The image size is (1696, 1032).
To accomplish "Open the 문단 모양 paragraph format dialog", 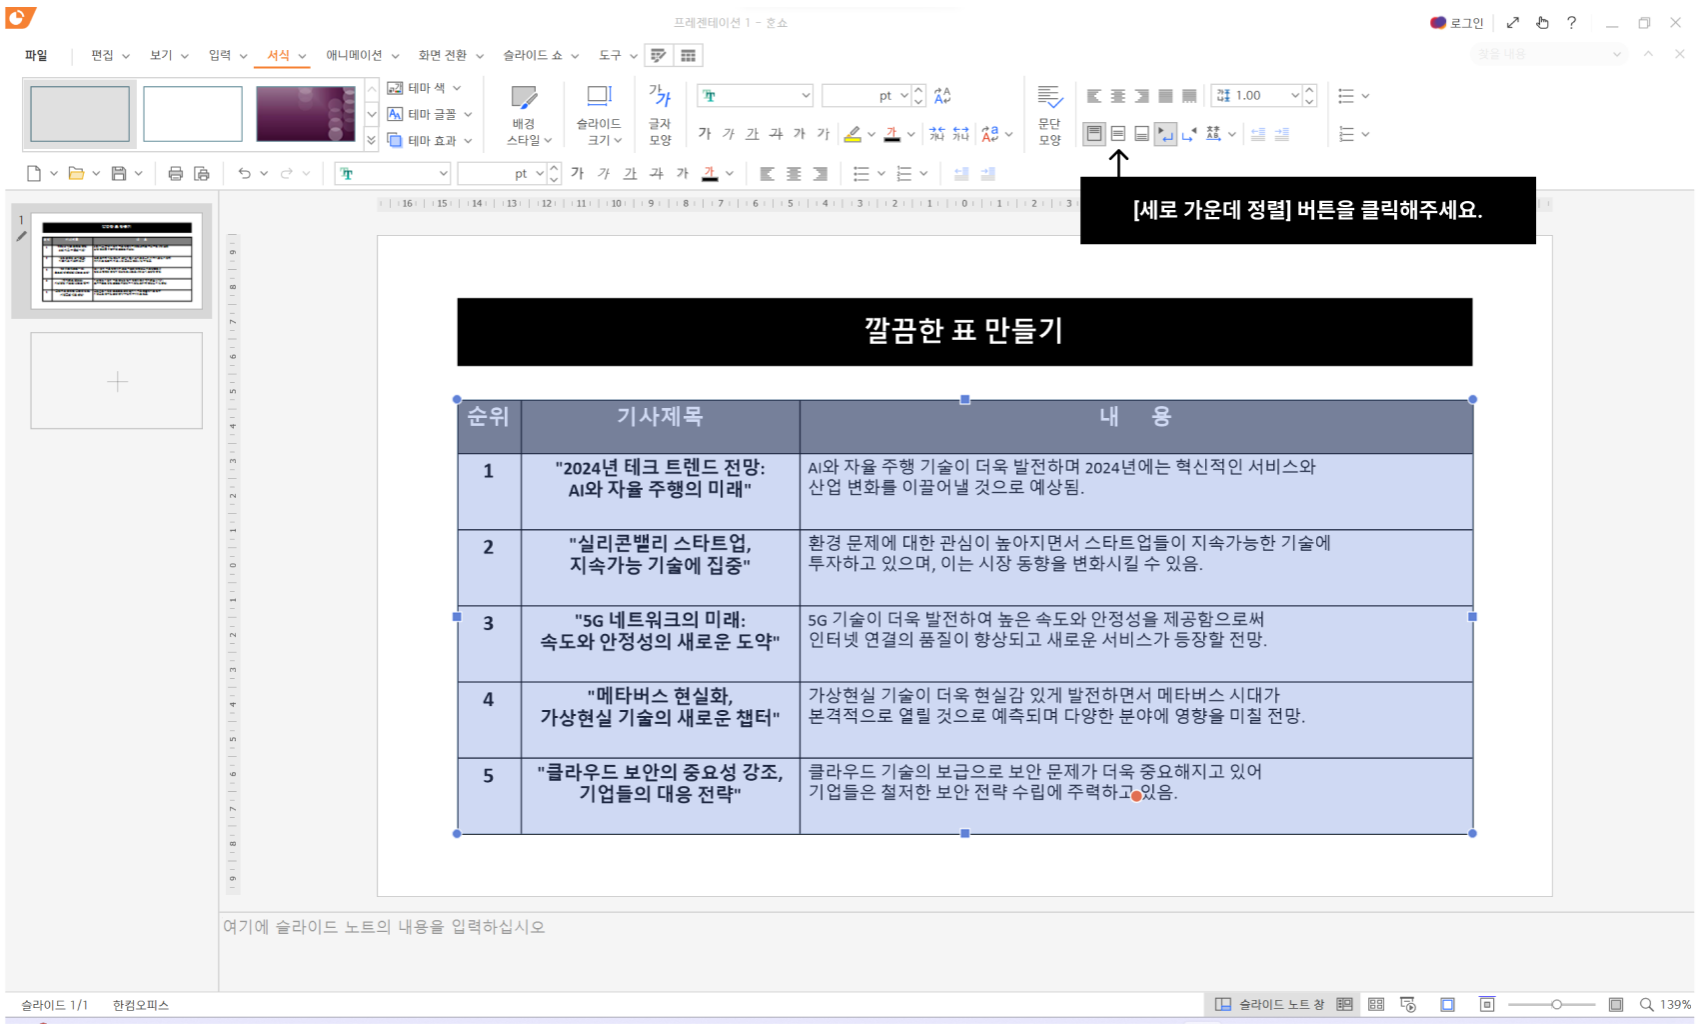I will pyautogui.click(x=1049, y=114).
